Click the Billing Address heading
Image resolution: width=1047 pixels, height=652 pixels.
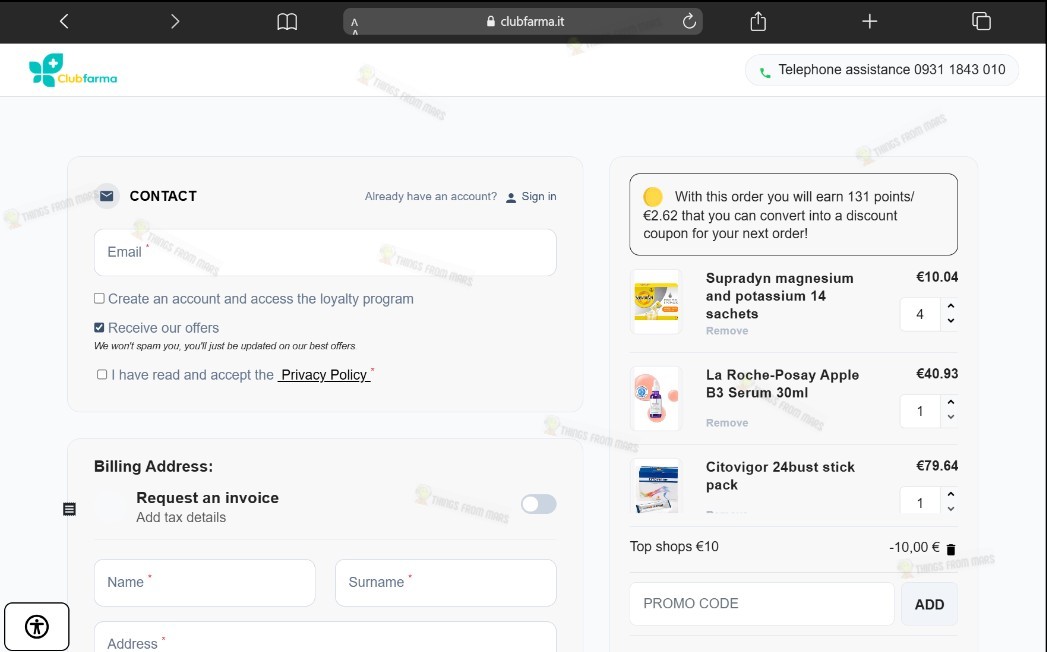(153, 466)
